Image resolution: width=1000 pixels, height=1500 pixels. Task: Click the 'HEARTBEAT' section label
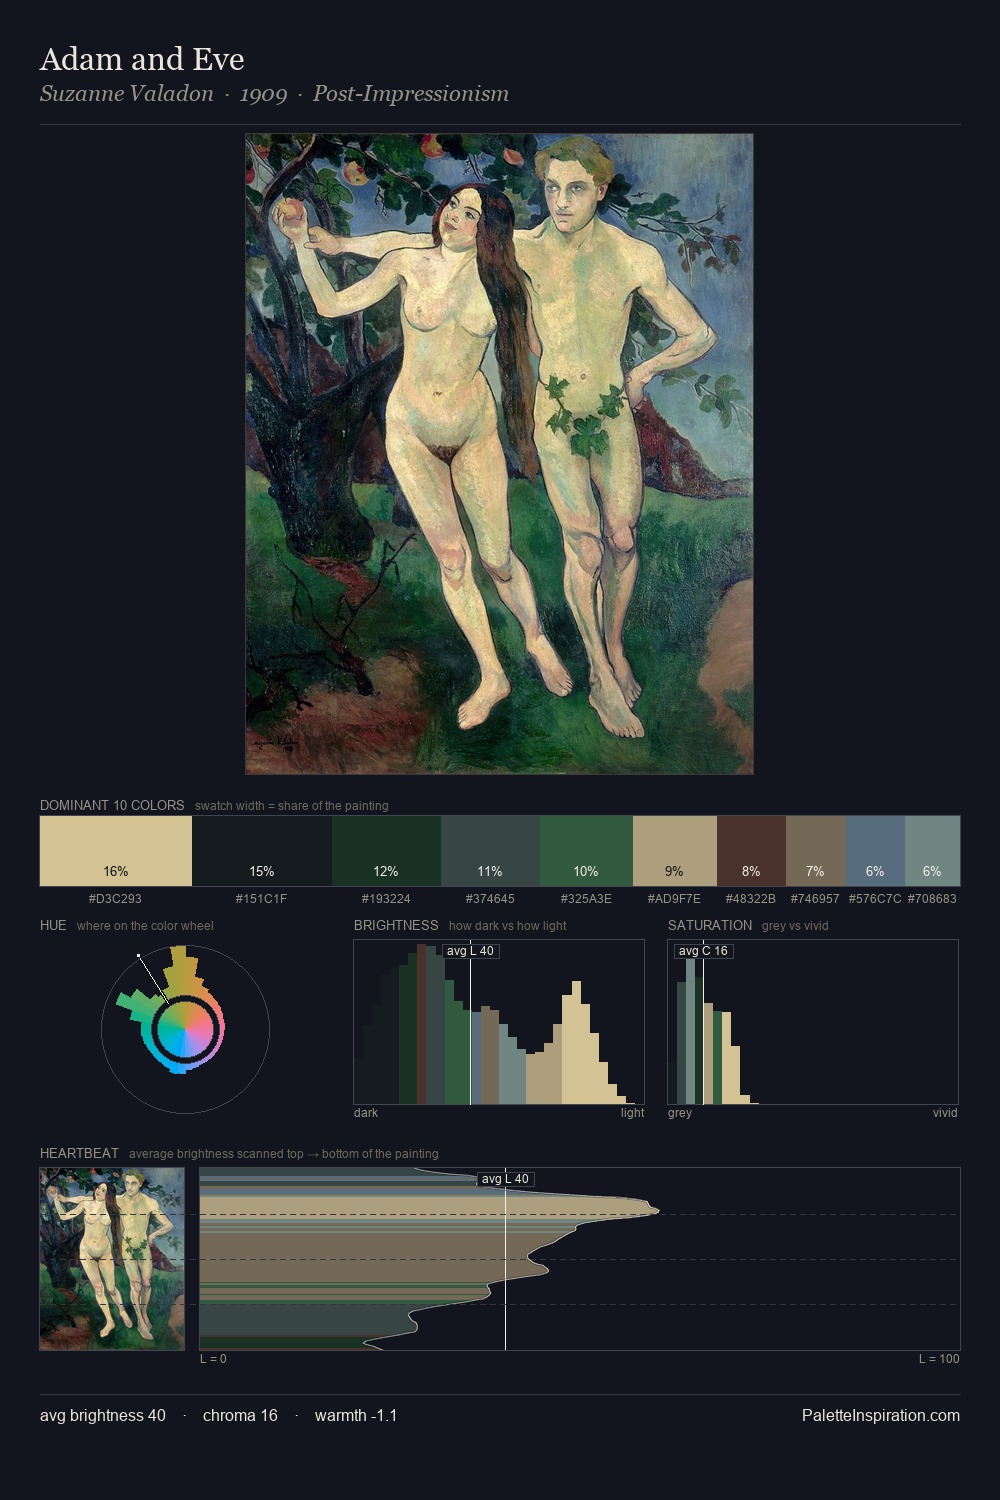coord(79,1153)
